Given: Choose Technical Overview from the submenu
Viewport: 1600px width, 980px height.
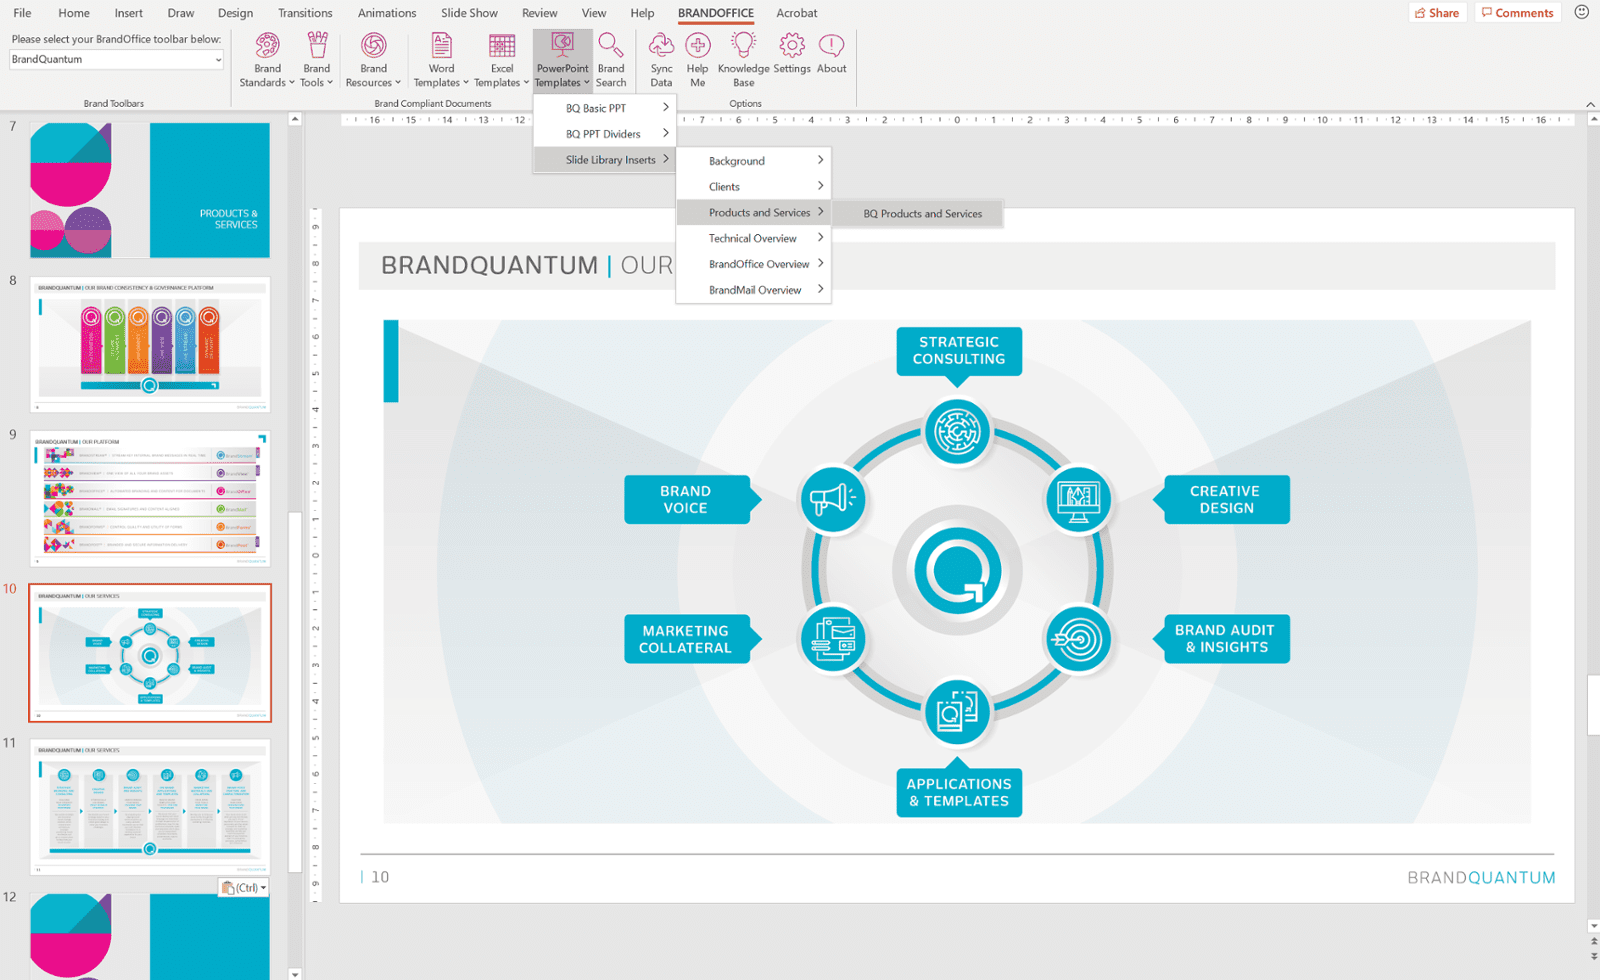Looking at the screenshot, I should pos(753,239).
